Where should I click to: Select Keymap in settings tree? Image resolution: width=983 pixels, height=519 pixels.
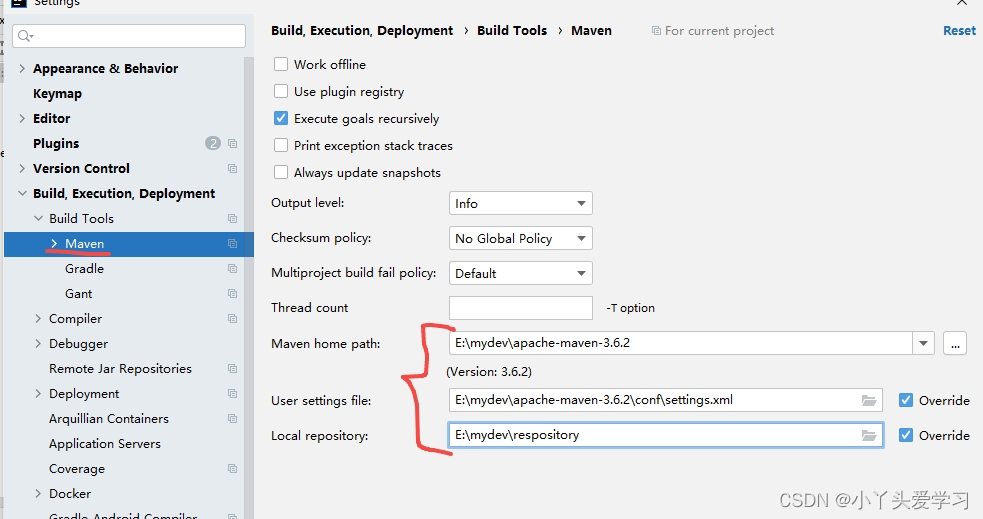click(58, 94)
